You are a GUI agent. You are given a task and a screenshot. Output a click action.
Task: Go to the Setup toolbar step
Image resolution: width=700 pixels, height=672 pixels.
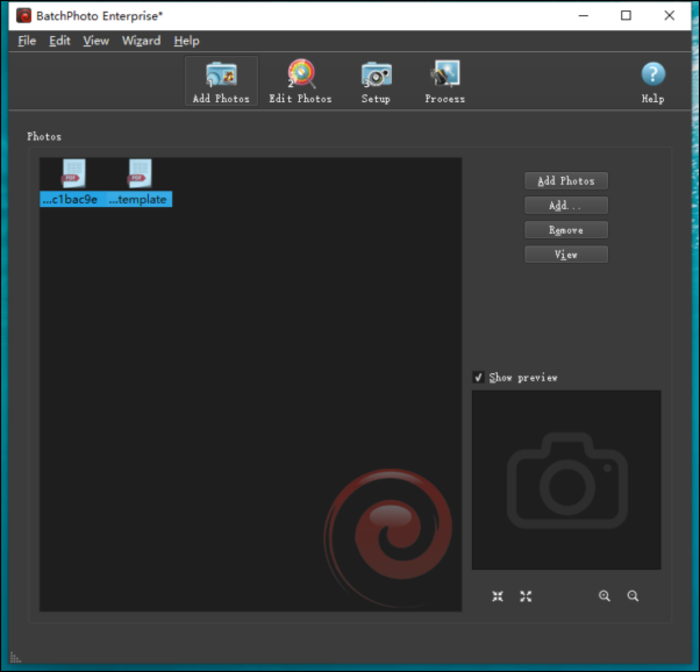point(375,81)
